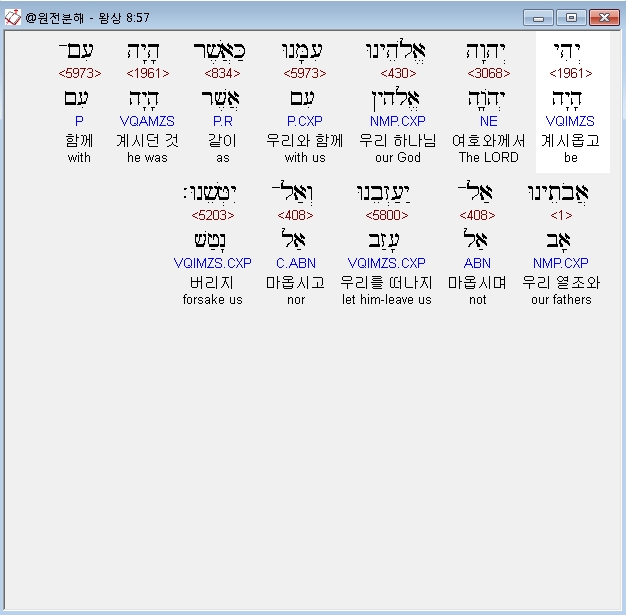Select Hebrew word above <3068>
The height and width of the screenshot is (615, 626).
click(x=486, y=52)
